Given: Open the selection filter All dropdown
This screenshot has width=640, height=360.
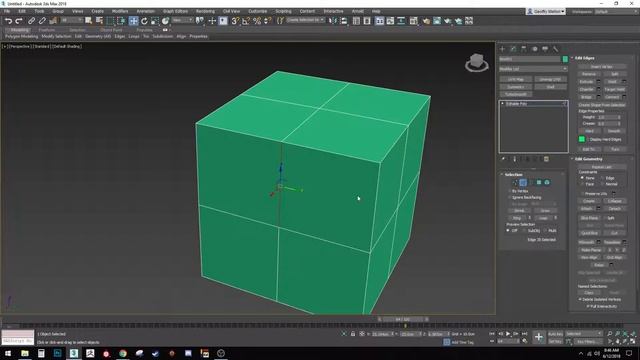Looking at the screenshot, I should coord(72,20).
